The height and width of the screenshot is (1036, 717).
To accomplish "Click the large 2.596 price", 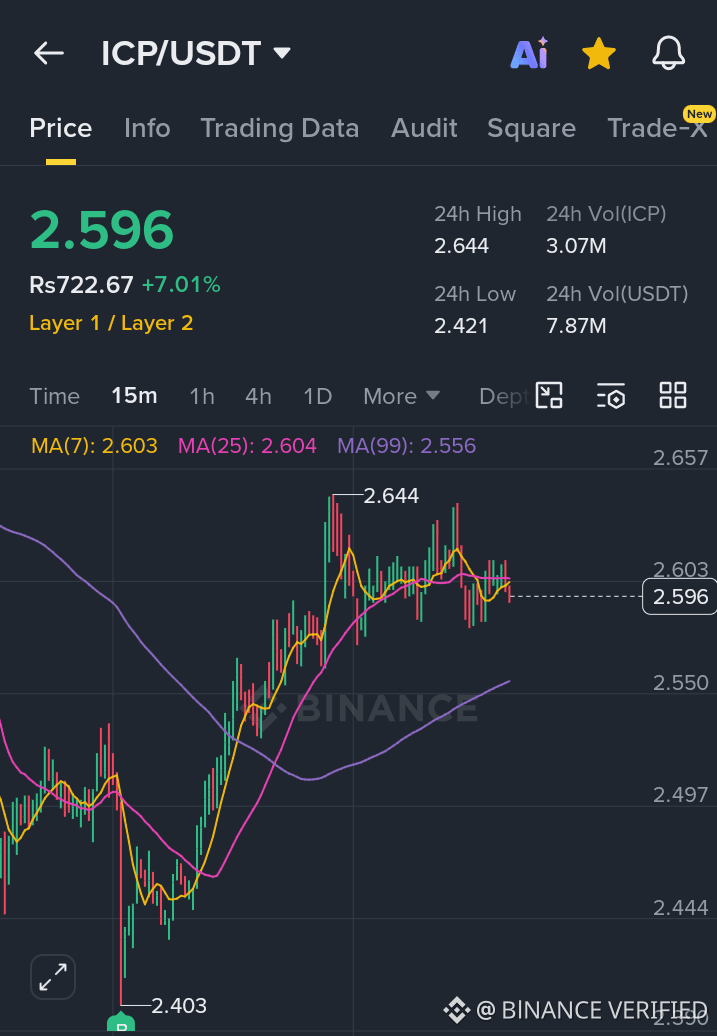I will (x=102, y=230).
